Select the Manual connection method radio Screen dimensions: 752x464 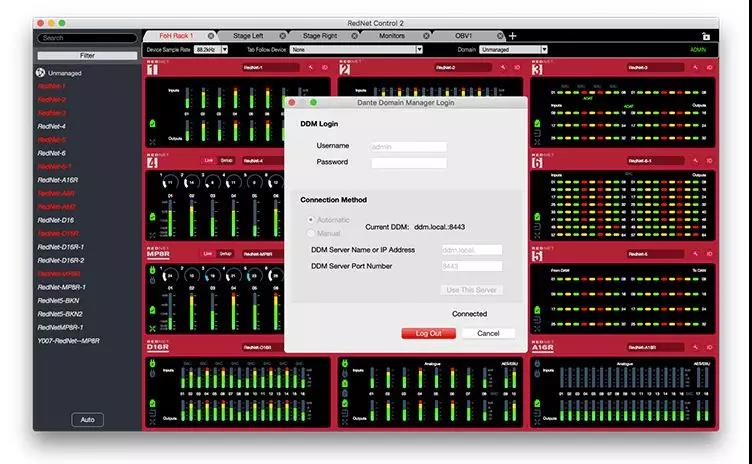[x=311, y=233]
